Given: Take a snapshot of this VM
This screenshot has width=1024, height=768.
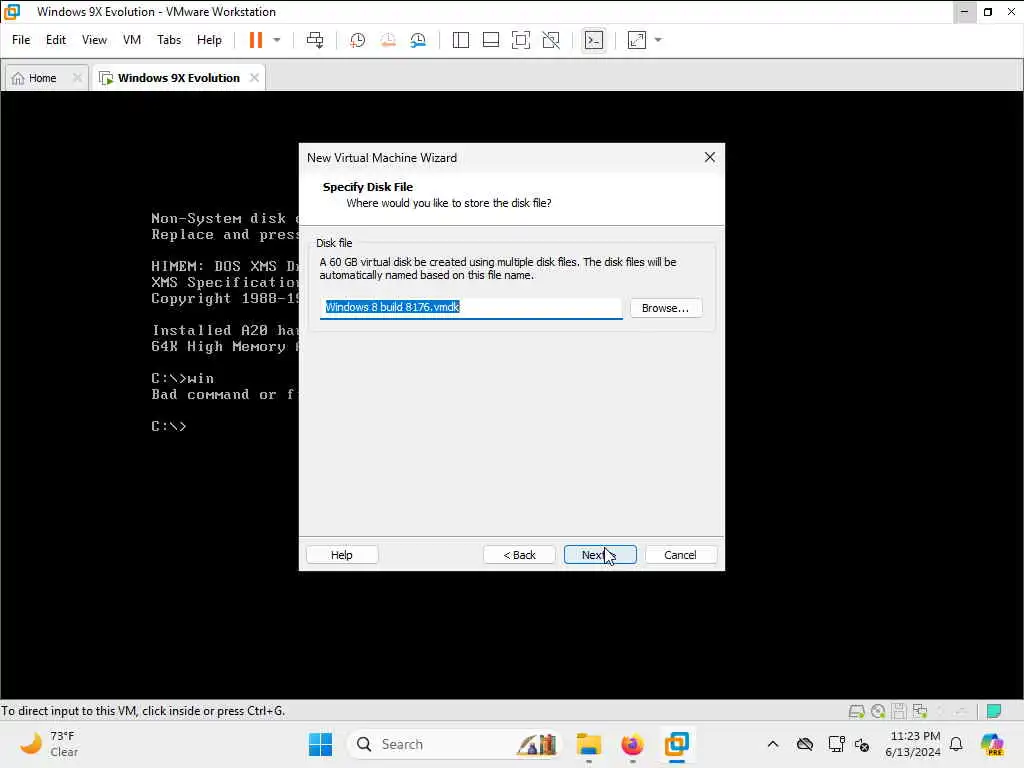Looking at the screenshot, I should (x=357, y=40).
